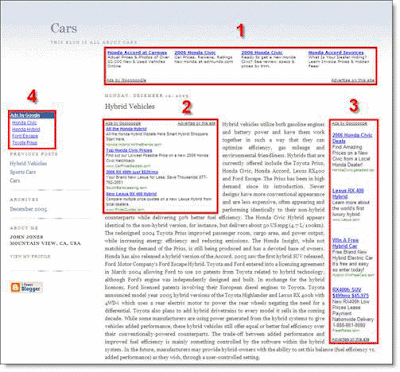Click Ford Escape in the sidebar link unit
Screen dimensions: 400x372
pyautogui.click(x=25, y=136)
